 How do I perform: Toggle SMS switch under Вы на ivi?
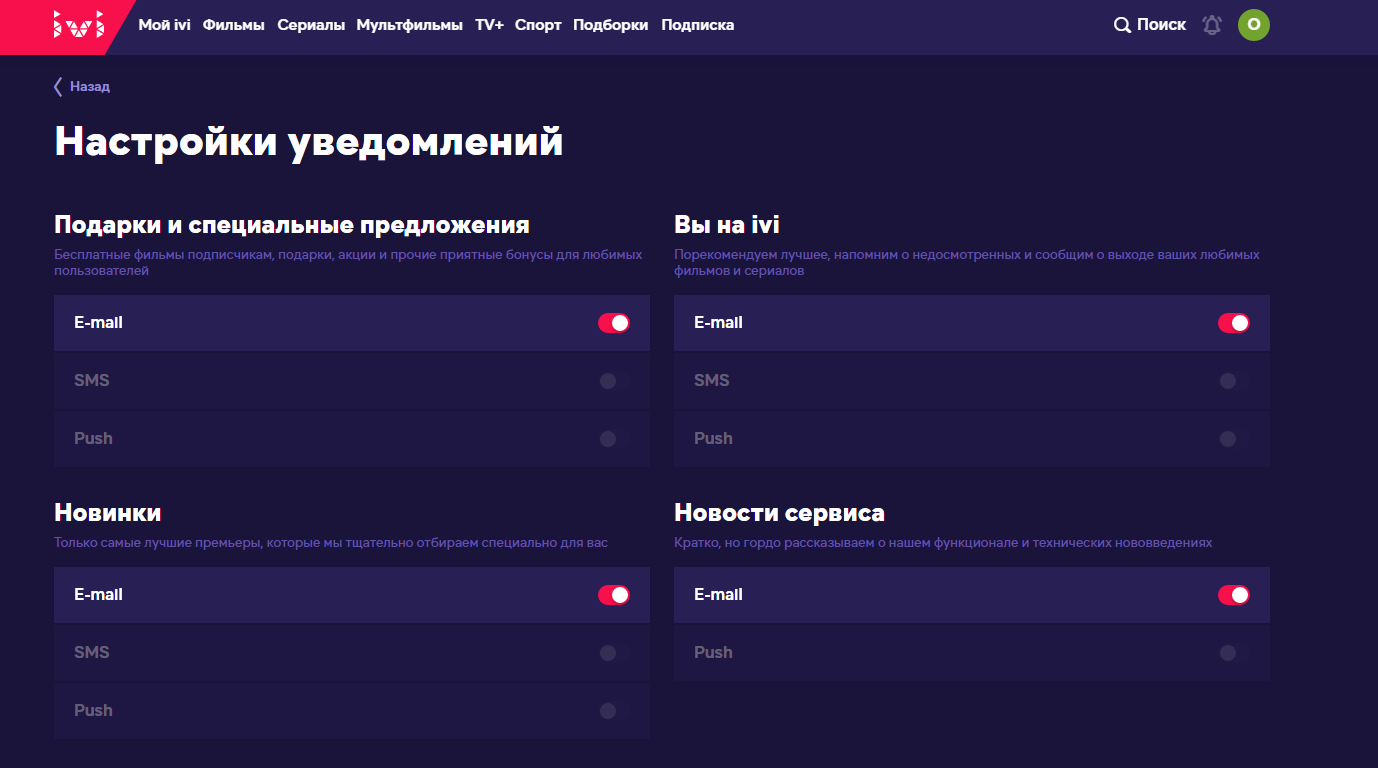[1234, 381]
